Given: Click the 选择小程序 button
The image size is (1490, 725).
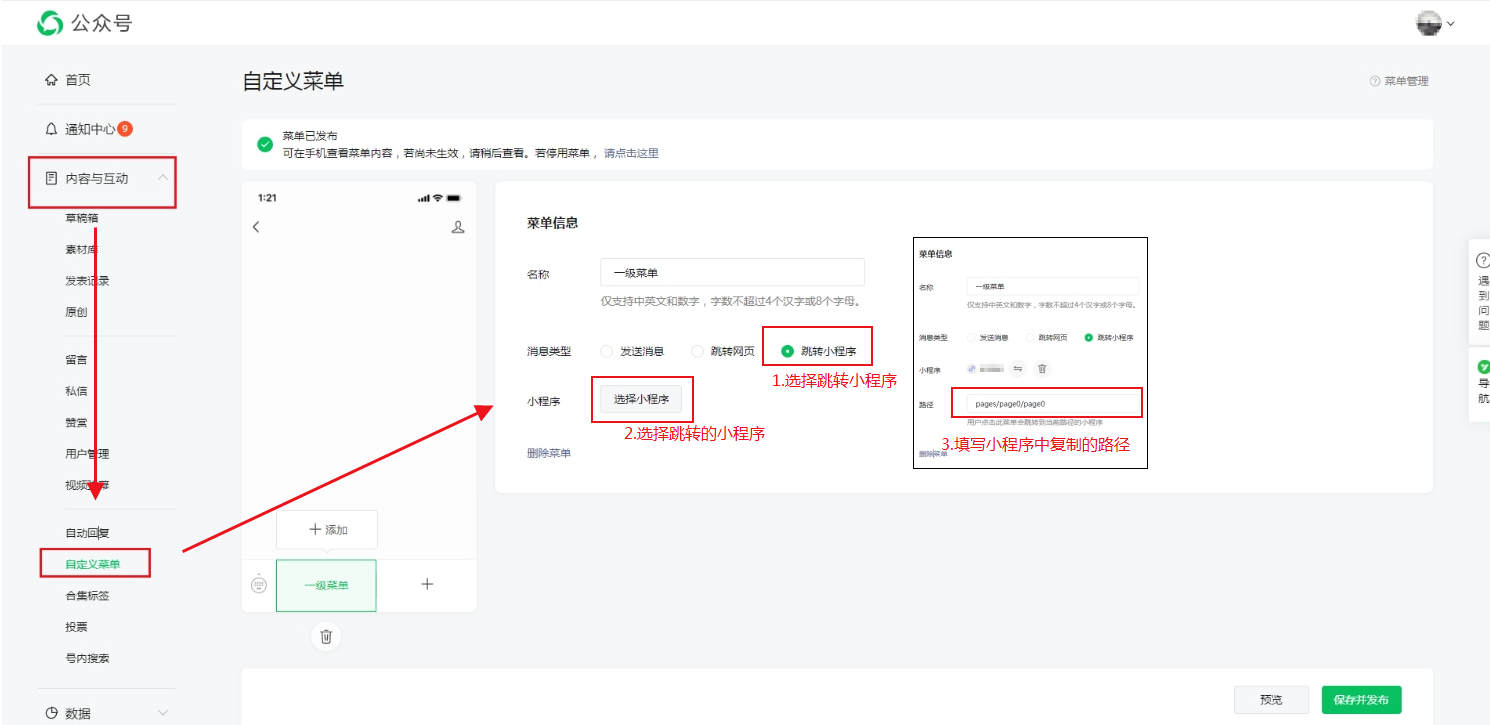Looking at the screenshot, I should [x=641, y=399].
